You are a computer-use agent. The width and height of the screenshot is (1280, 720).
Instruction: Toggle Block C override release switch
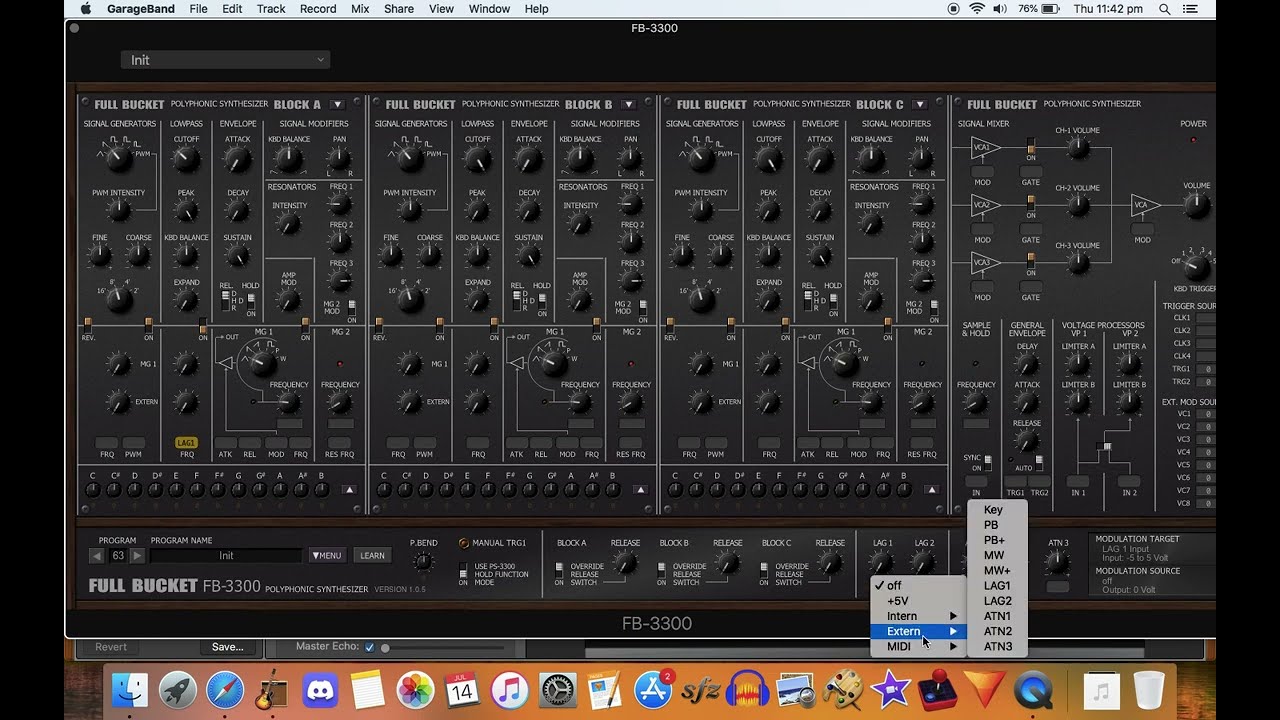(x=764, y=569)
